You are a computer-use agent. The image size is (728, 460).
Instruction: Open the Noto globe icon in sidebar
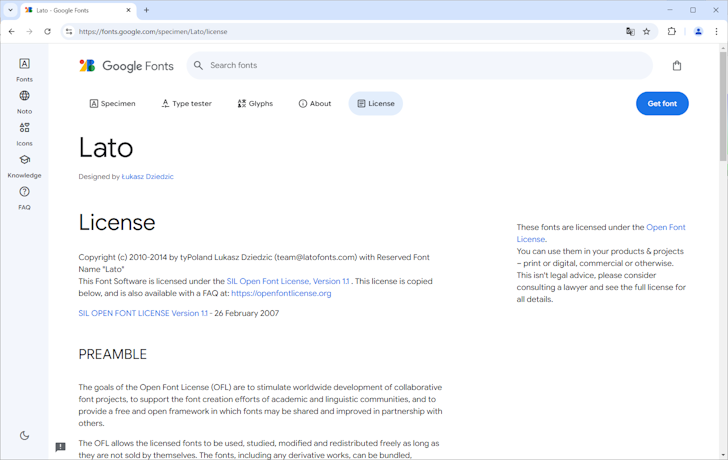coord(24,96)
